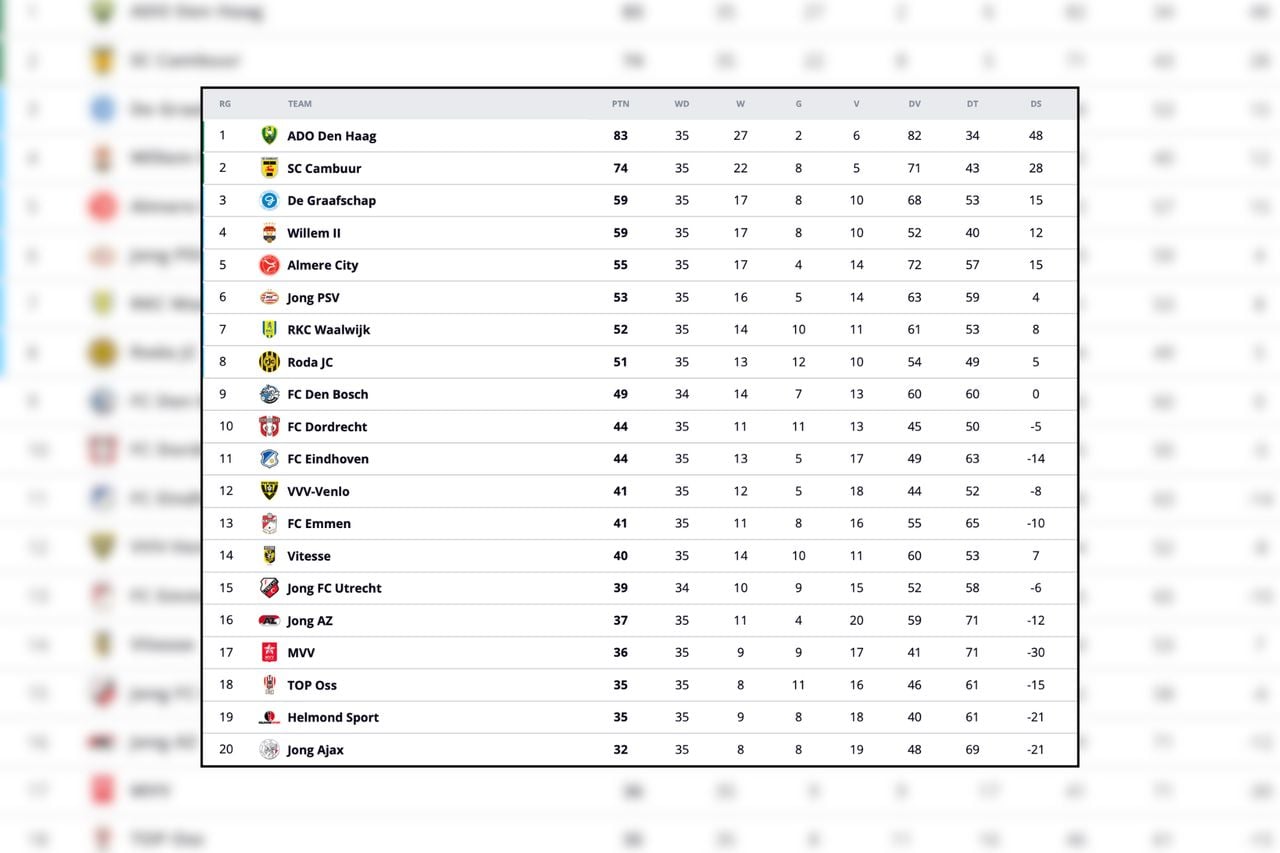Select the VVV-Venlo team name

tap(318, 491)
